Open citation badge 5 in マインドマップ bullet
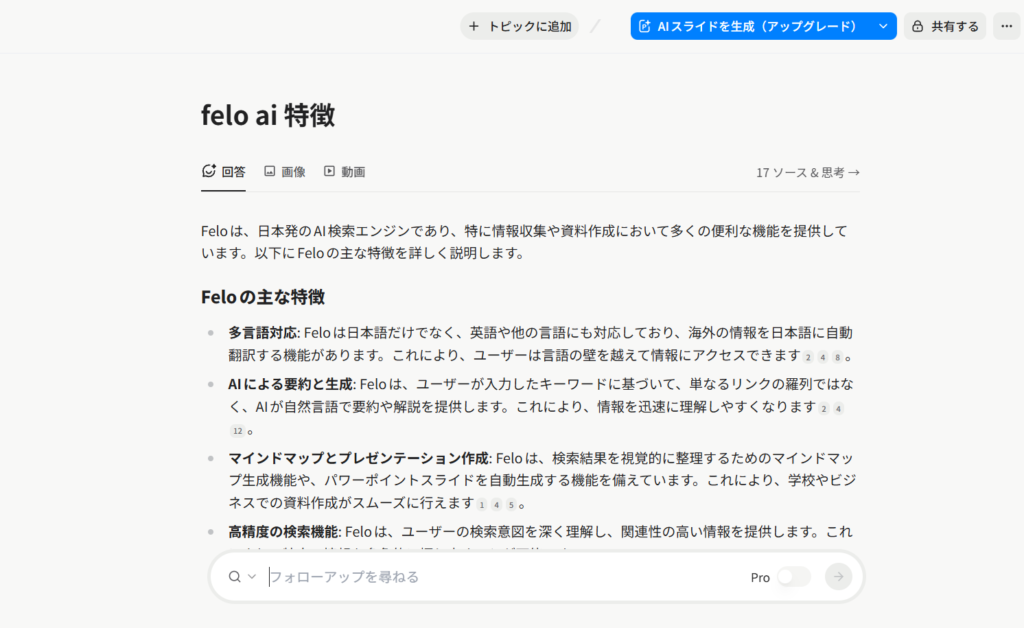This screenshot has width=1024, height=628. point(510,505)
